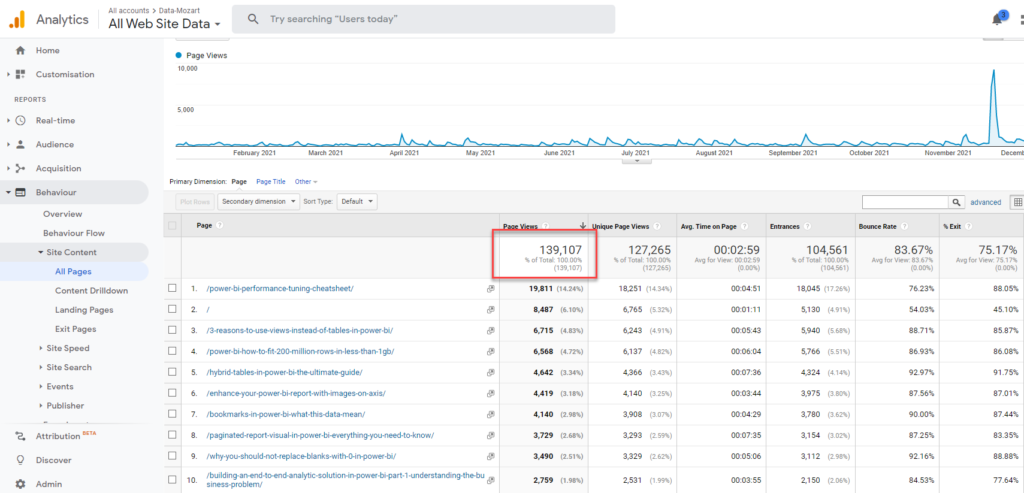Viewport: 1024px width, 493px height.
Task: Open the Content Drilldown report
Action: click(91, 291)
